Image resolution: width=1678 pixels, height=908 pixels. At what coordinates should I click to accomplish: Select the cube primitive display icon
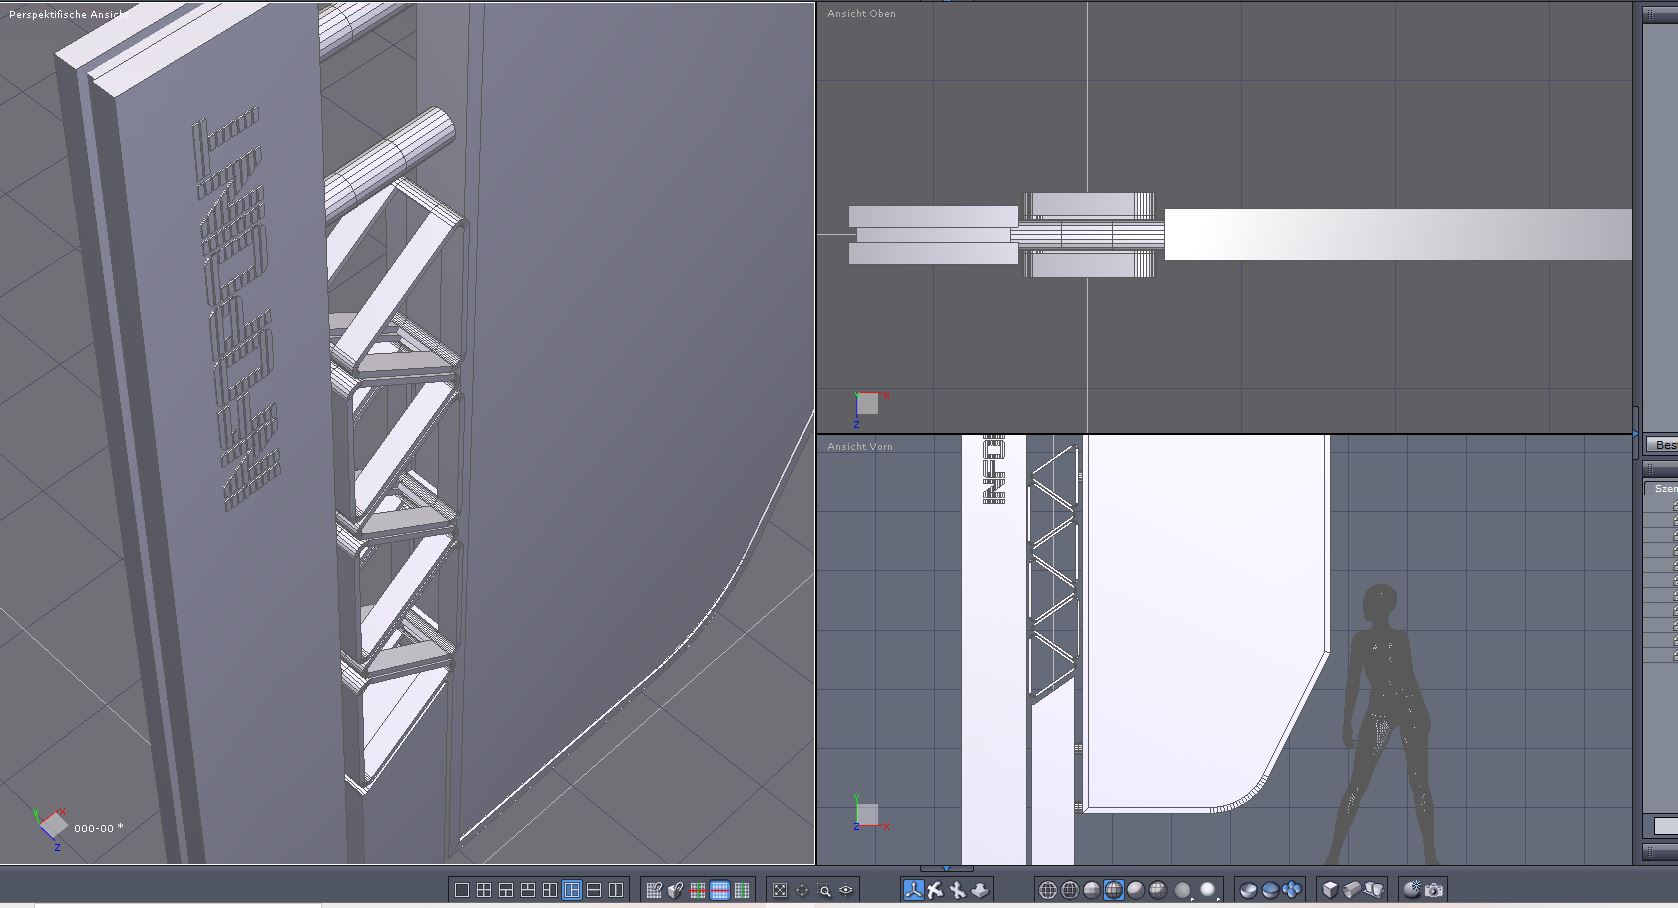1329,890
